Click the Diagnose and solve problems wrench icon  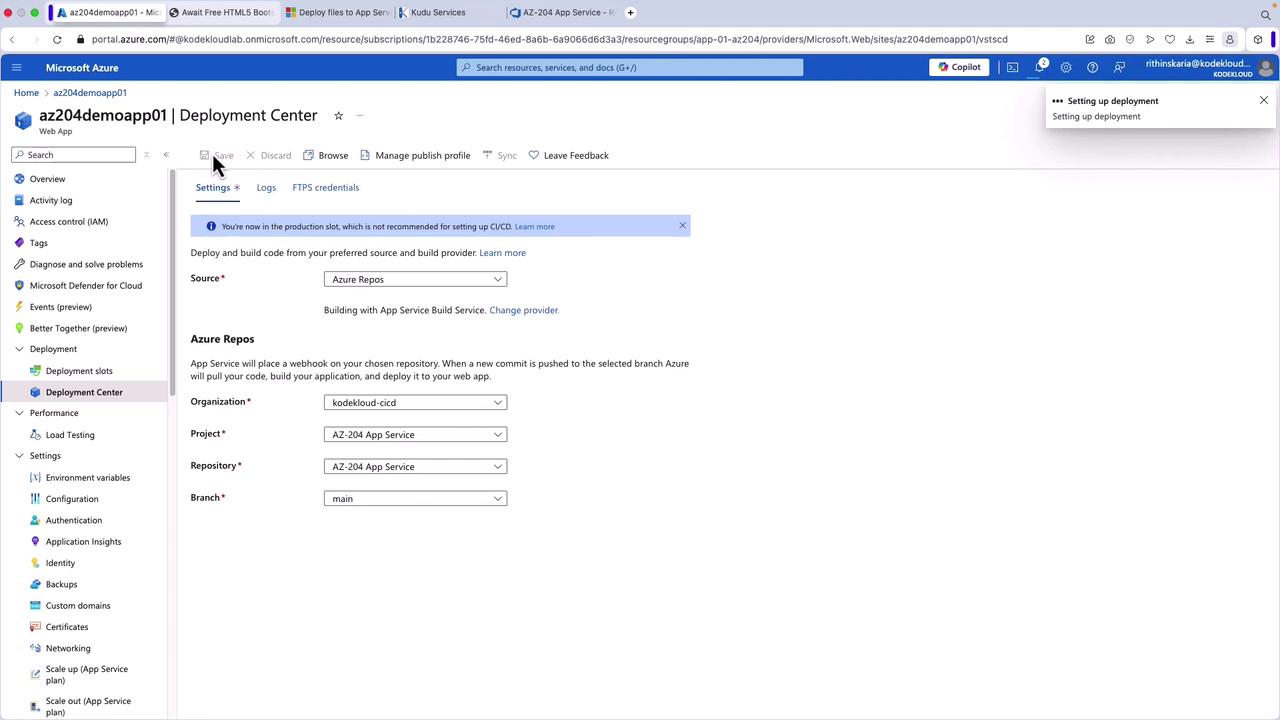[19, 264]
